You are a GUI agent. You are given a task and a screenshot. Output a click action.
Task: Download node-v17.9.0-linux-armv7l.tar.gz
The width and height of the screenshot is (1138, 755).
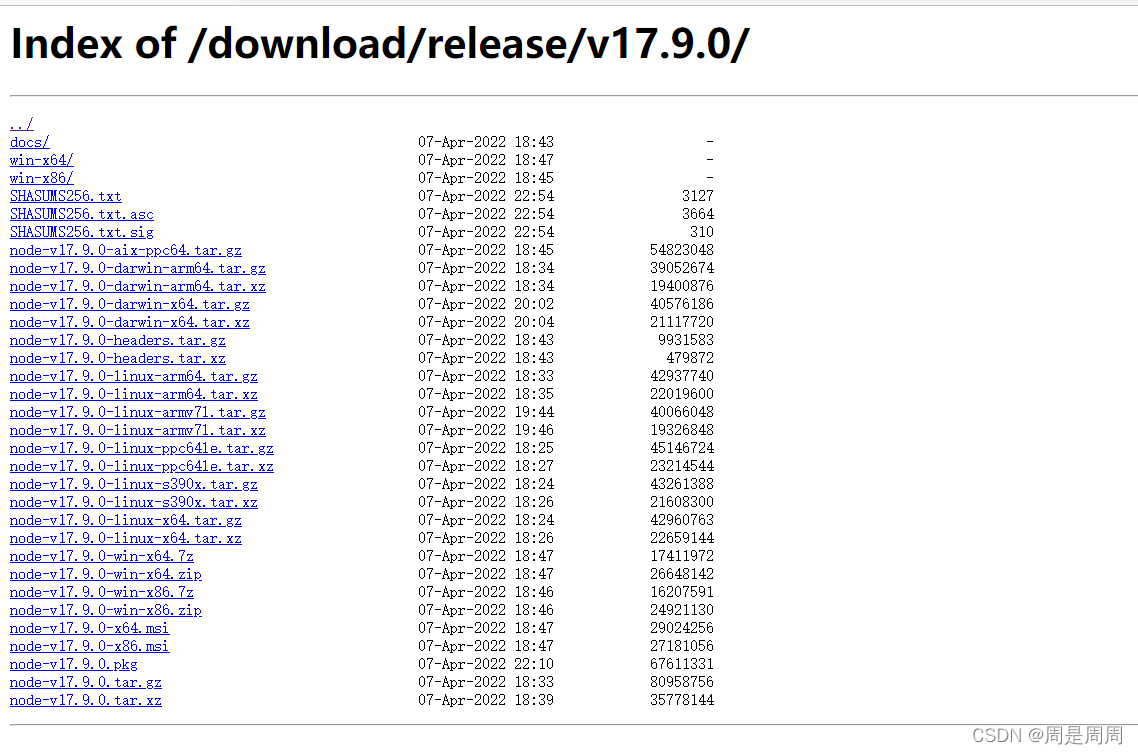tap(137, 412)
